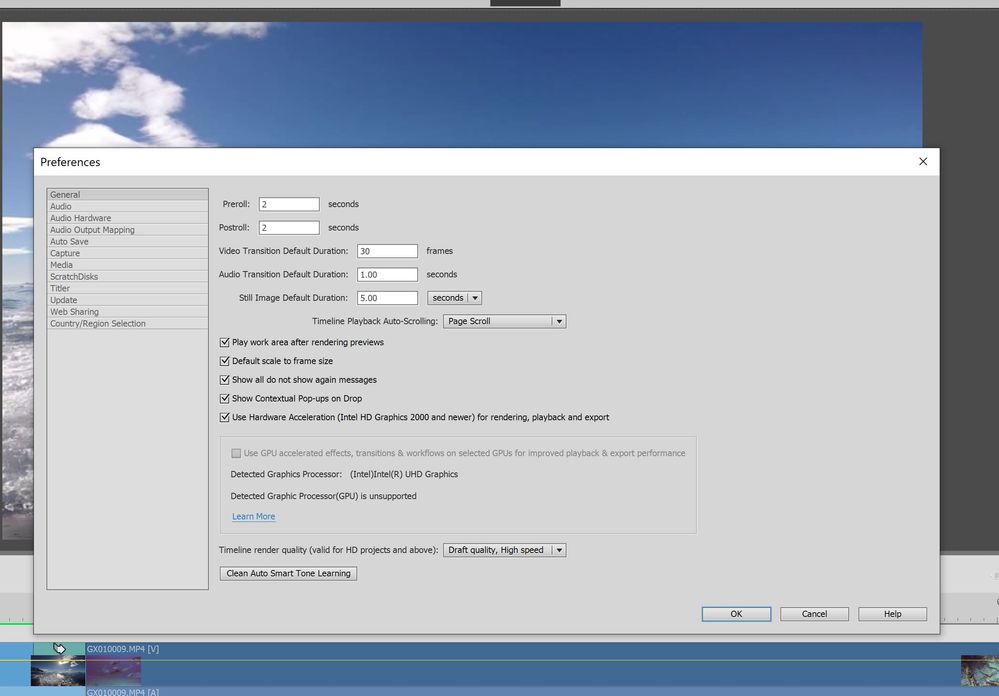This screenshot has width=999, height=696.
Task: Open Timeline render quality dropdown
Action: coord(505,550)
